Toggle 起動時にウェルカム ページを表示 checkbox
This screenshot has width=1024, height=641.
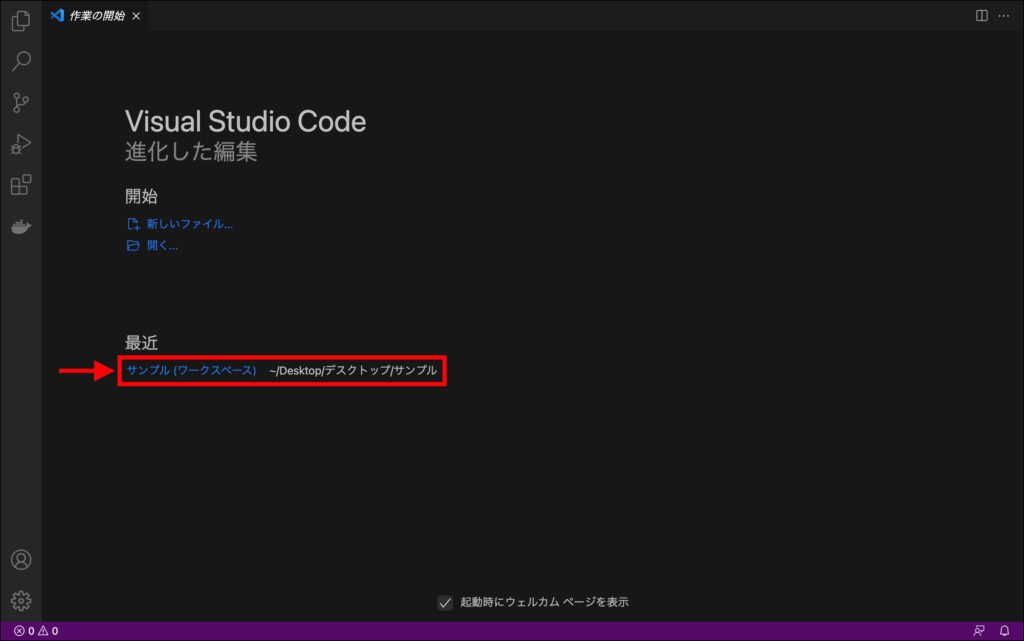(445, 602)
